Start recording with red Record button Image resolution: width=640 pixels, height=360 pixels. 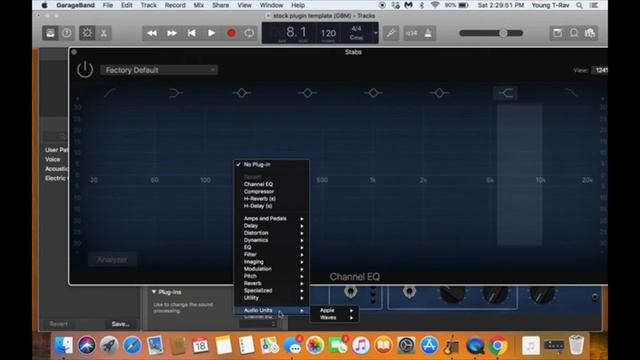click(231, 33)
